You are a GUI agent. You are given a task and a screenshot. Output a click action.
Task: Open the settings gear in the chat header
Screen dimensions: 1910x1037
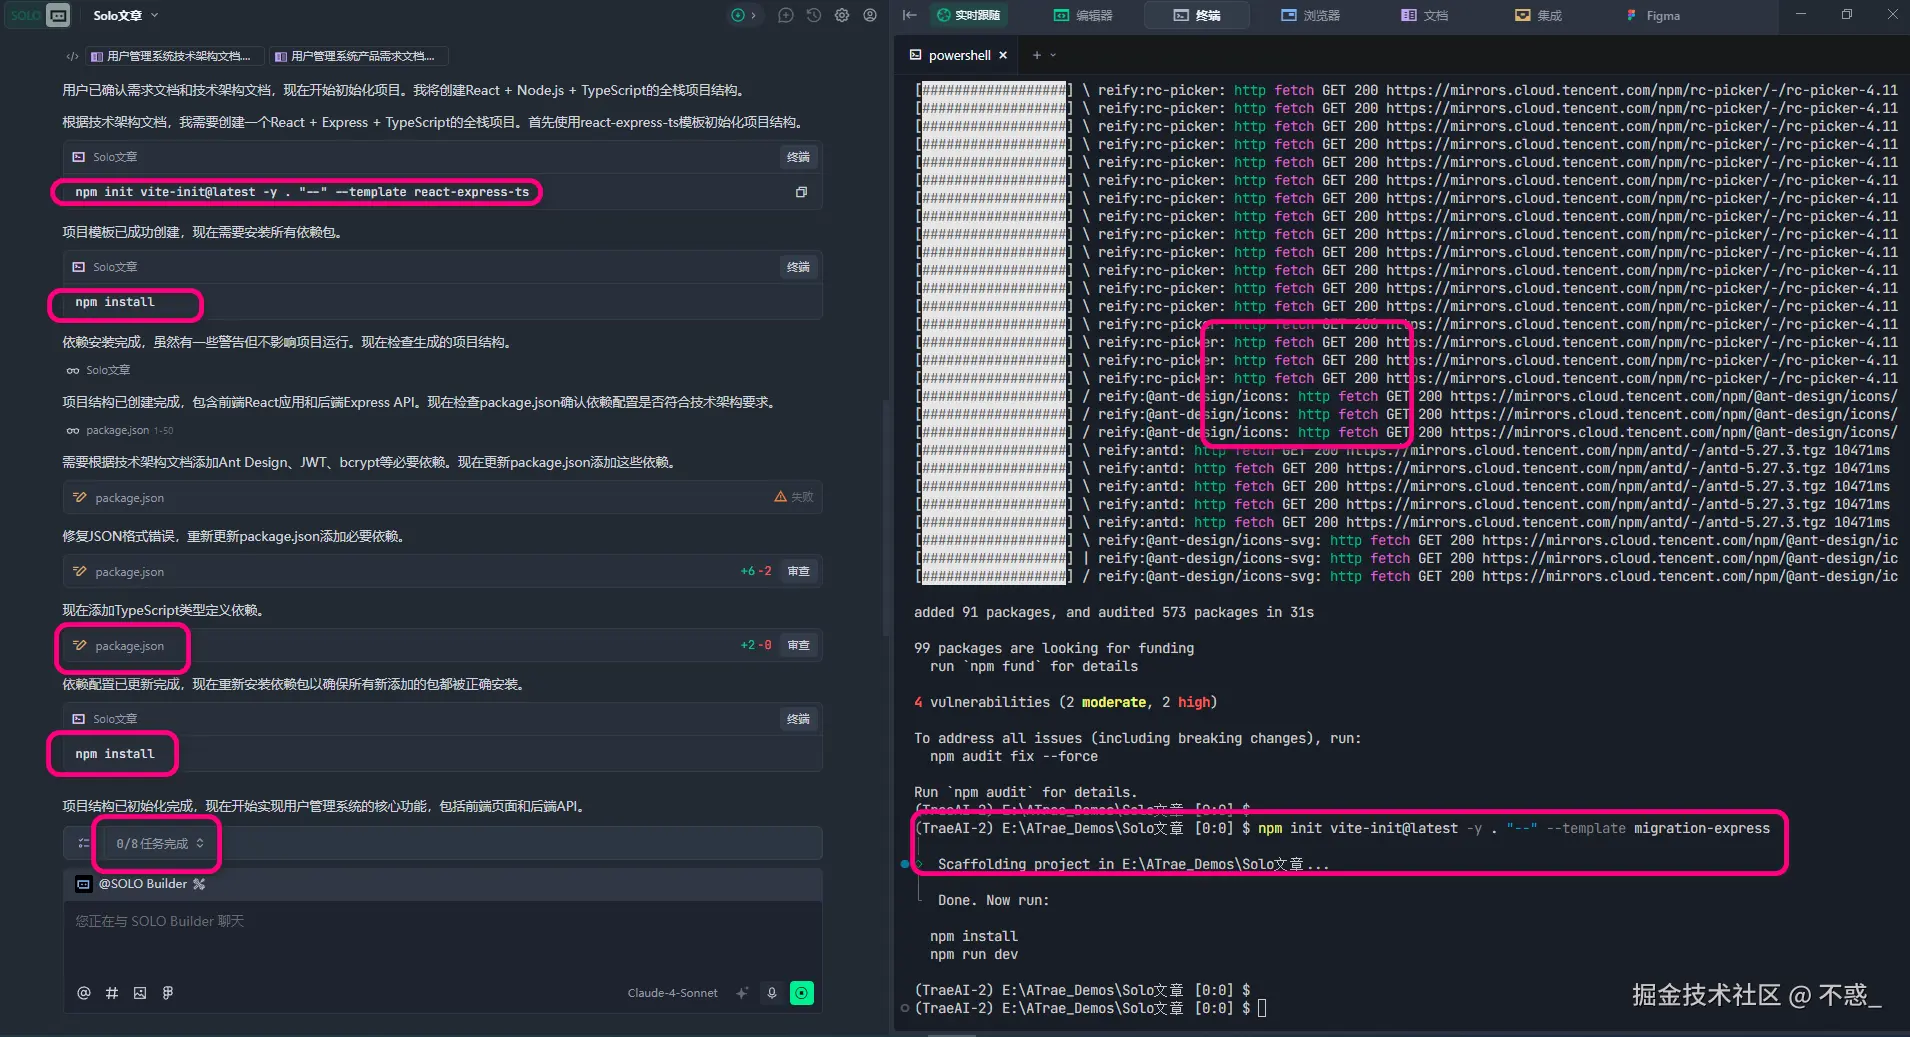click(842, 15)
